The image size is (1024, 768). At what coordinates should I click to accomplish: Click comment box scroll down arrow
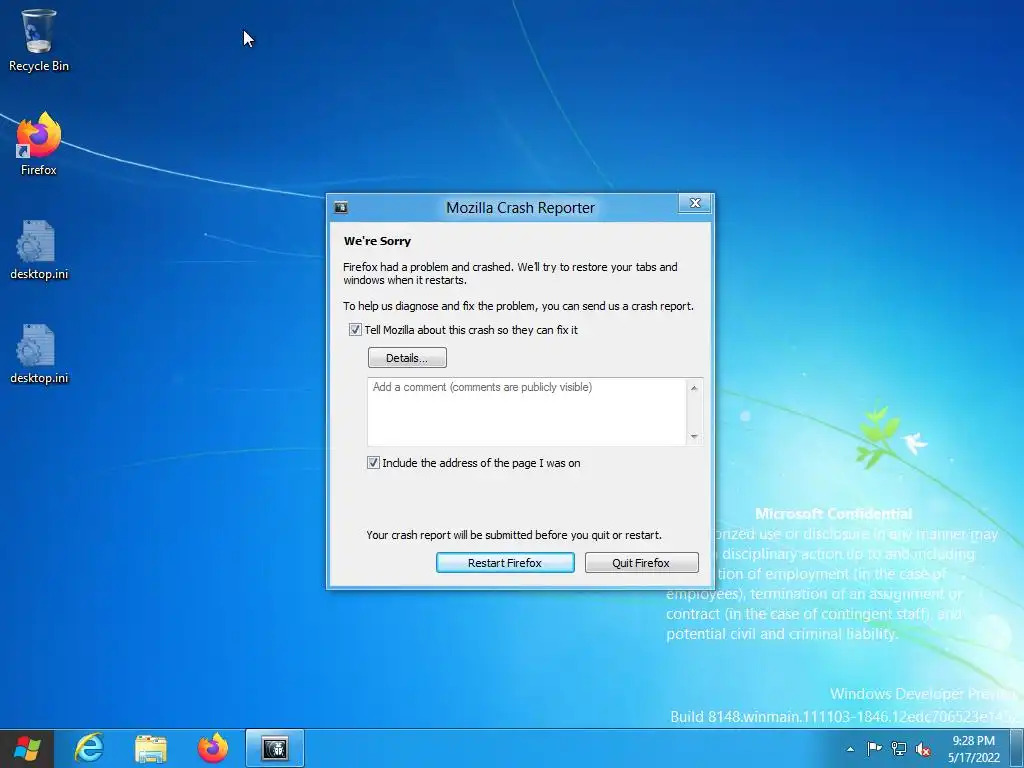[694, 436]
